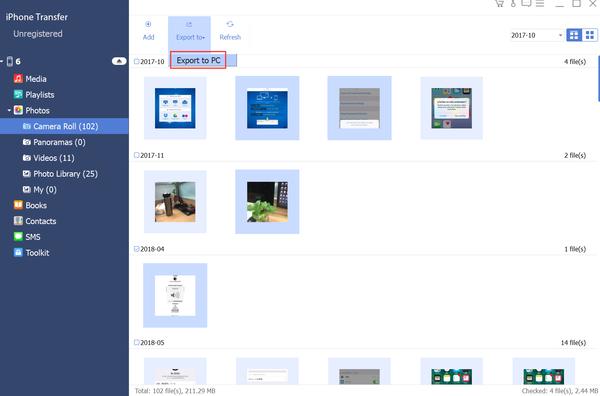This screenshot has width=600, height=396.
Task: Open the hamburger menu icon in title bar
Action: pos(540,3)
